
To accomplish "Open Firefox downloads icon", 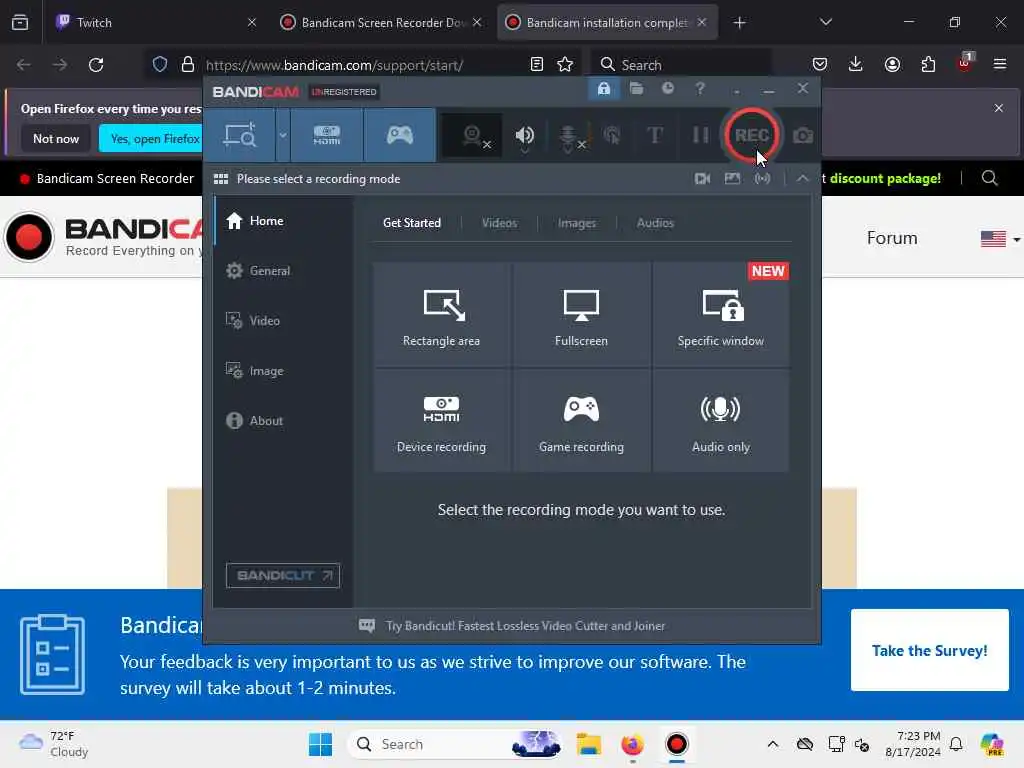I will pyautogui.click(x=856, y=64).
